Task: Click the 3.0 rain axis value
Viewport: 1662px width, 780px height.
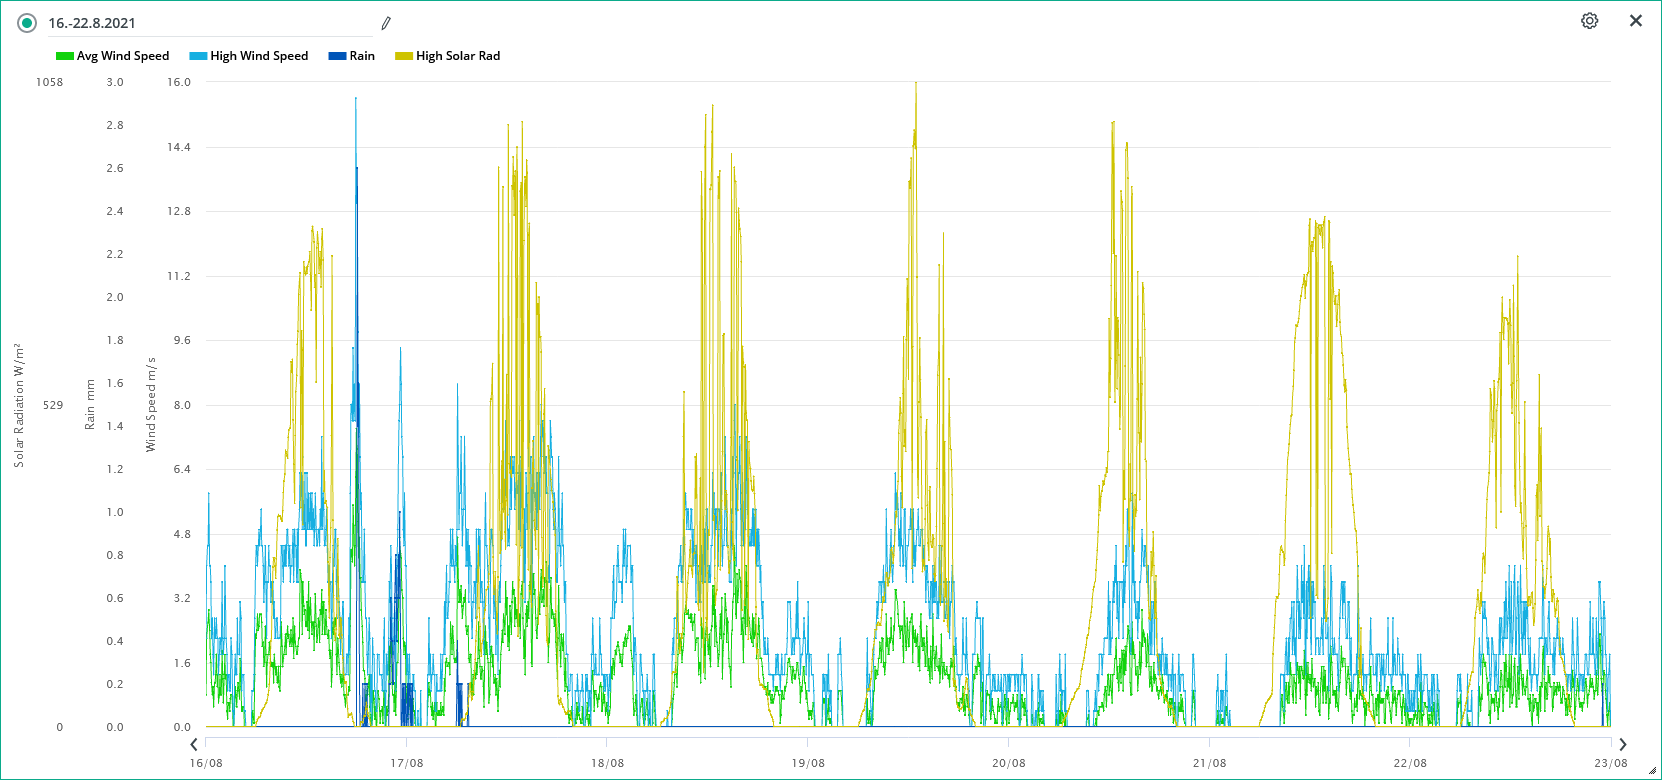Action: [115, 82]
